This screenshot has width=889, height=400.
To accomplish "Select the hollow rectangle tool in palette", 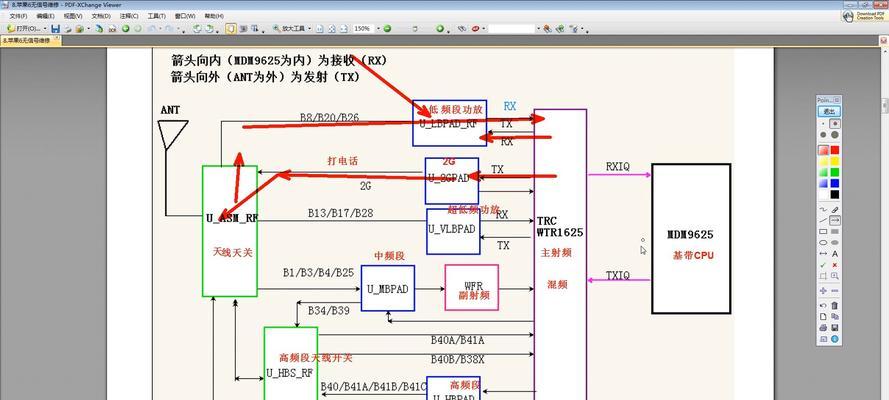I will click(x=823, y=231).
